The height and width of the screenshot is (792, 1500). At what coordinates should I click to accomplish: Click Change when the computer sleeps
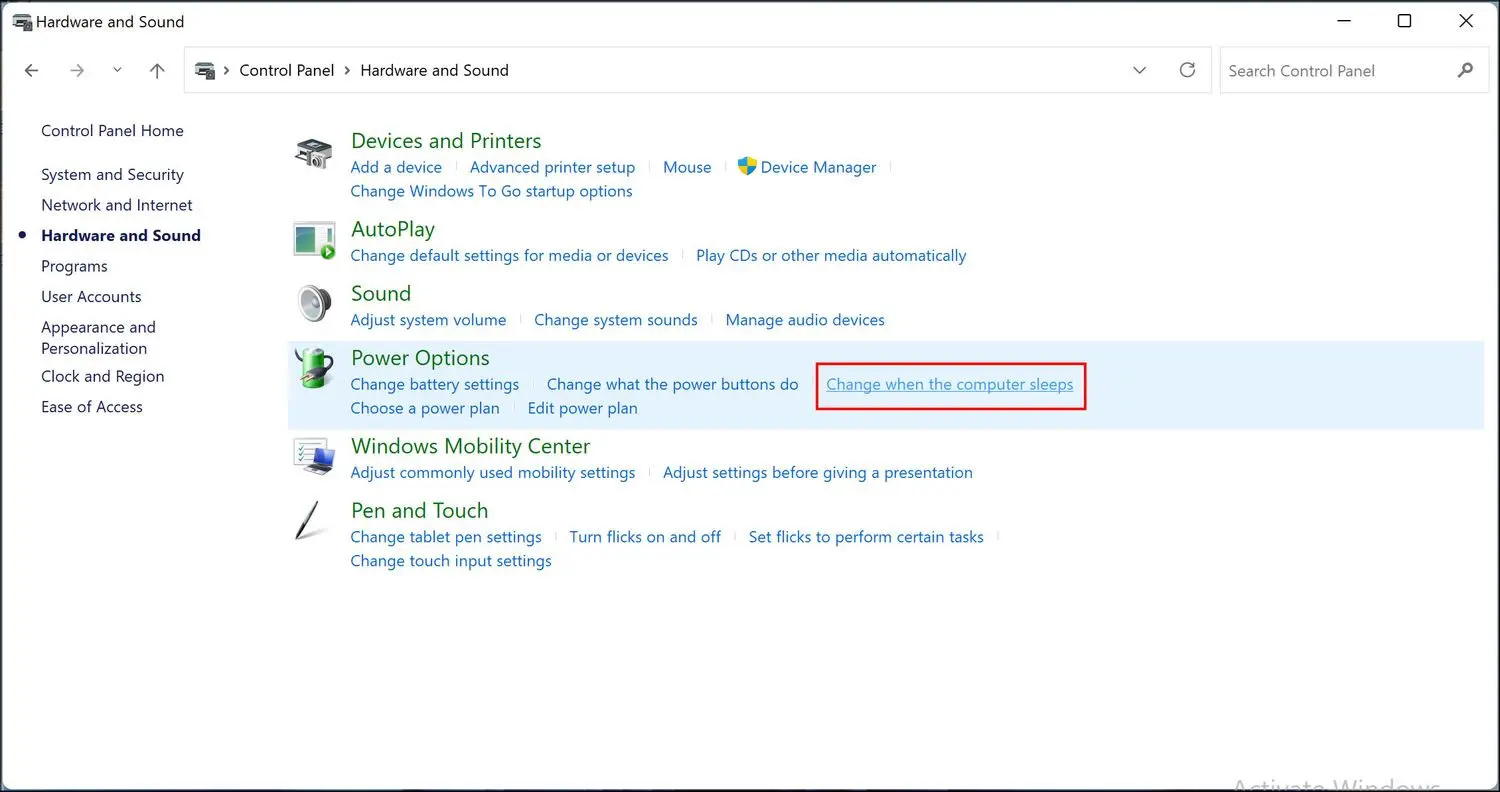(x=950, y=385)
